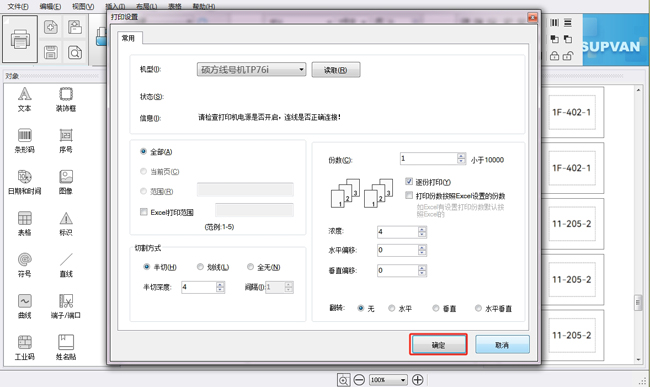The image size is (650, 387).
Task: Click the 取消 cancel button
Action: (502, 344)
